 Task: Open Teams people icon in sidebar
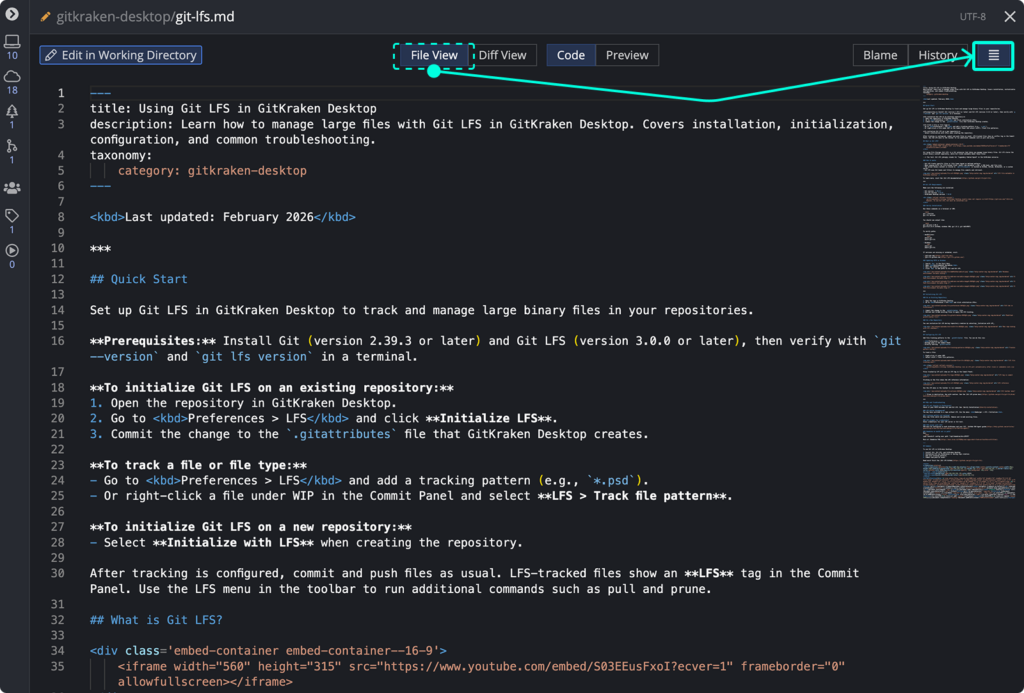pyautogui.click(x=12, y=187)
